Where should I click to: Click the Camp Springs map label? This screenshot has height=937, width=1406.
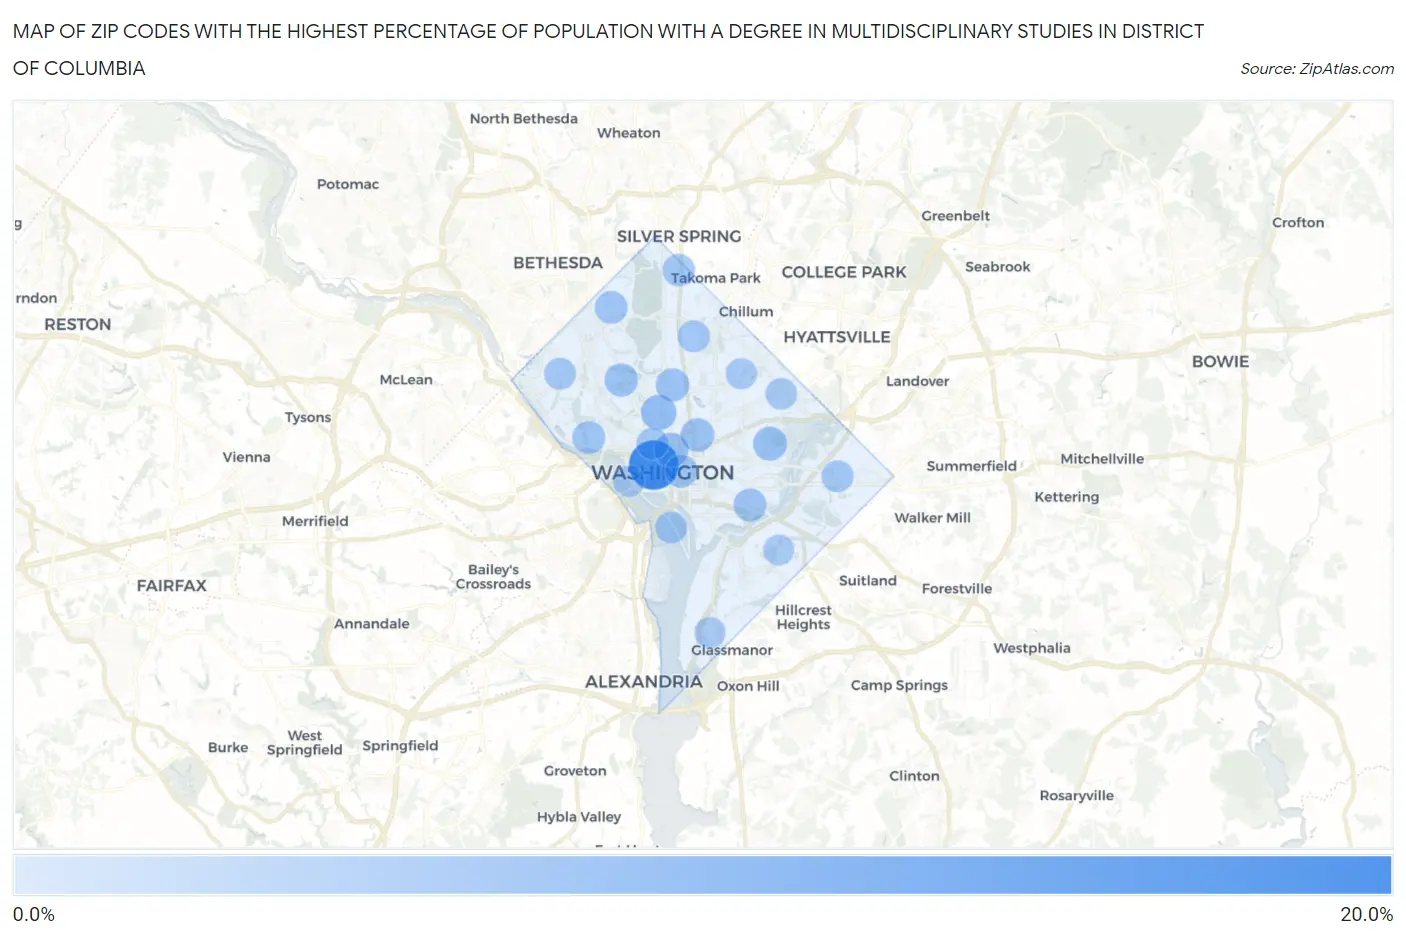(899, 685)
